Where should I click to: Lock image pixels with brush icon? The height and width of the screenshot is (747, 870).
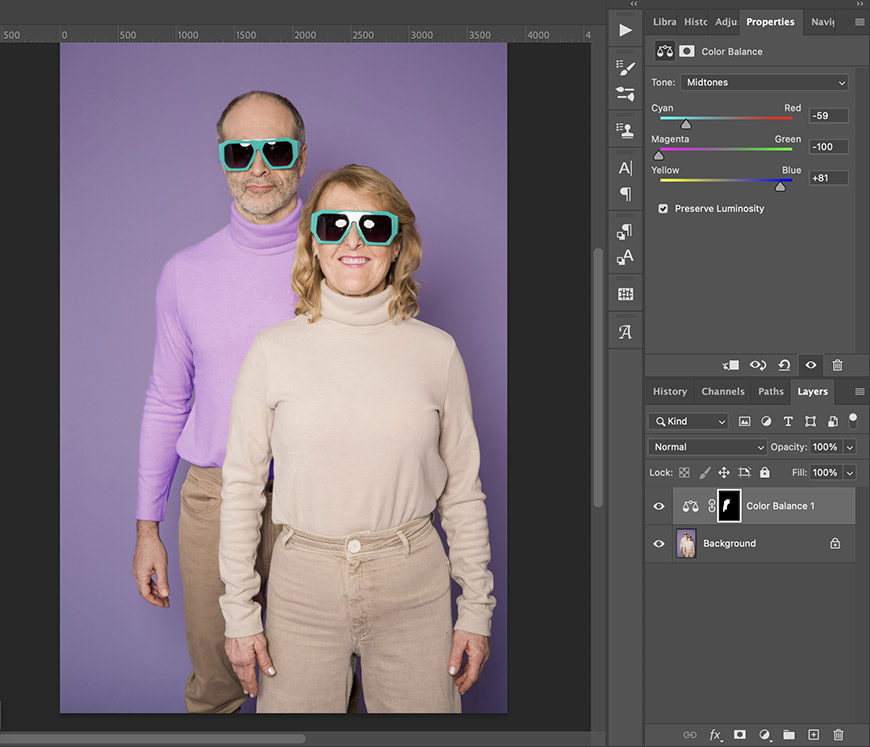704,472
